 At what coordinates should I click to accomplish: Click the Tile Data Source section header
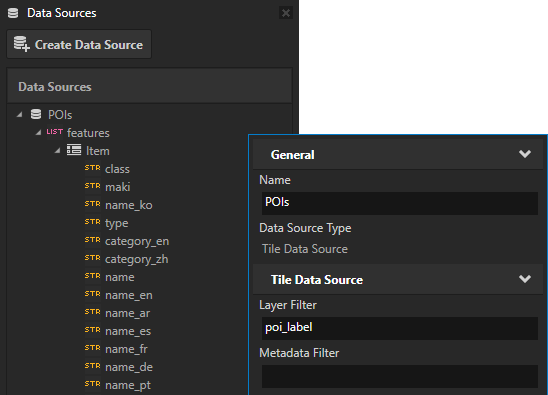398,280
